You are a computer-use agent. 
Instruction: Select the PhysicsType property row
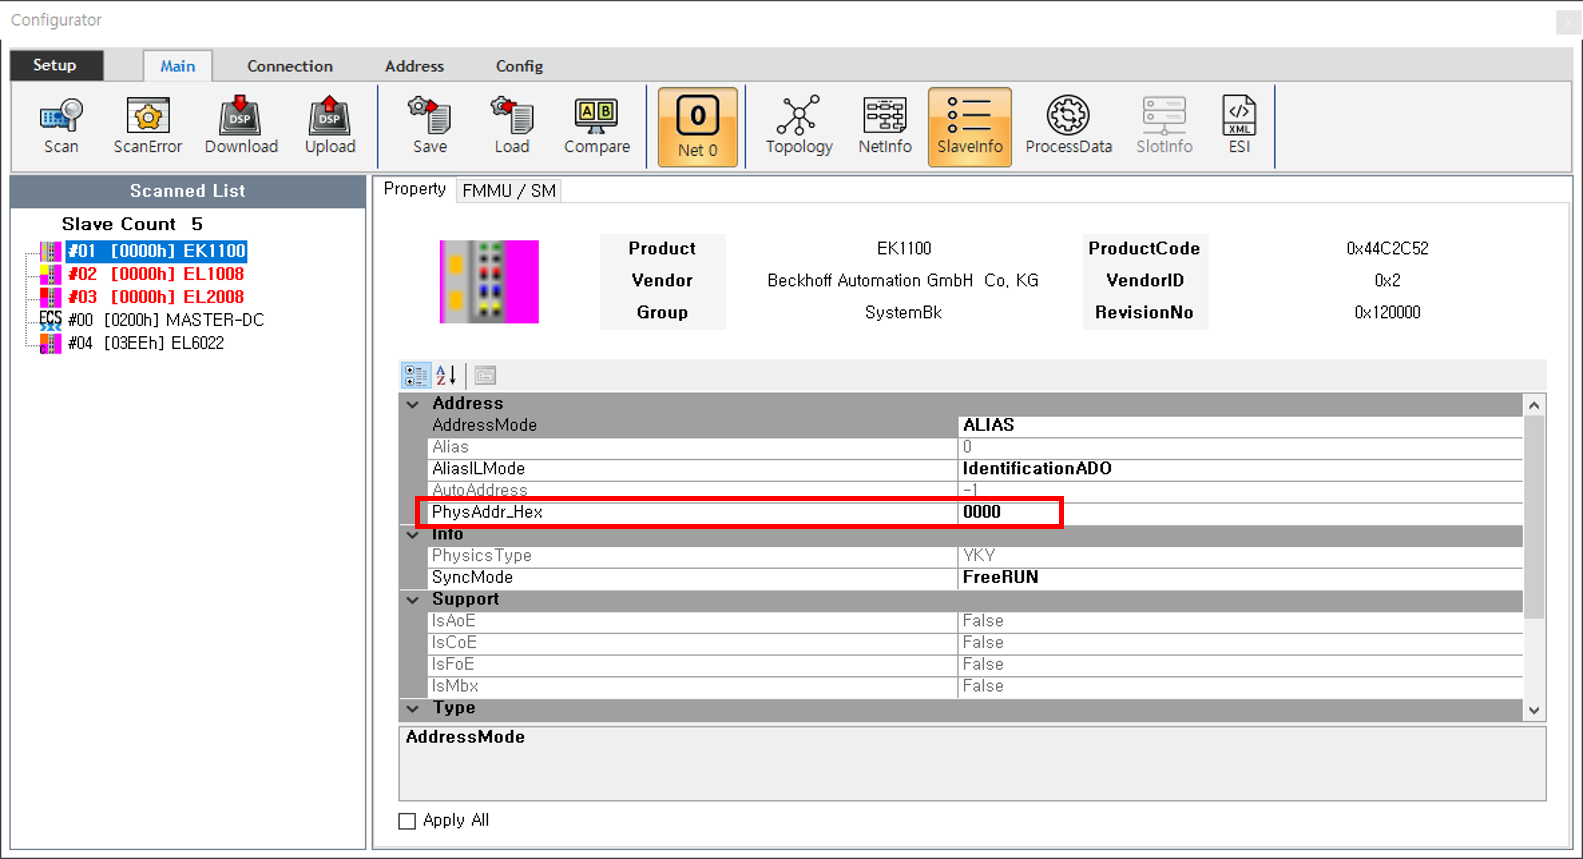(x=975, y=555)
